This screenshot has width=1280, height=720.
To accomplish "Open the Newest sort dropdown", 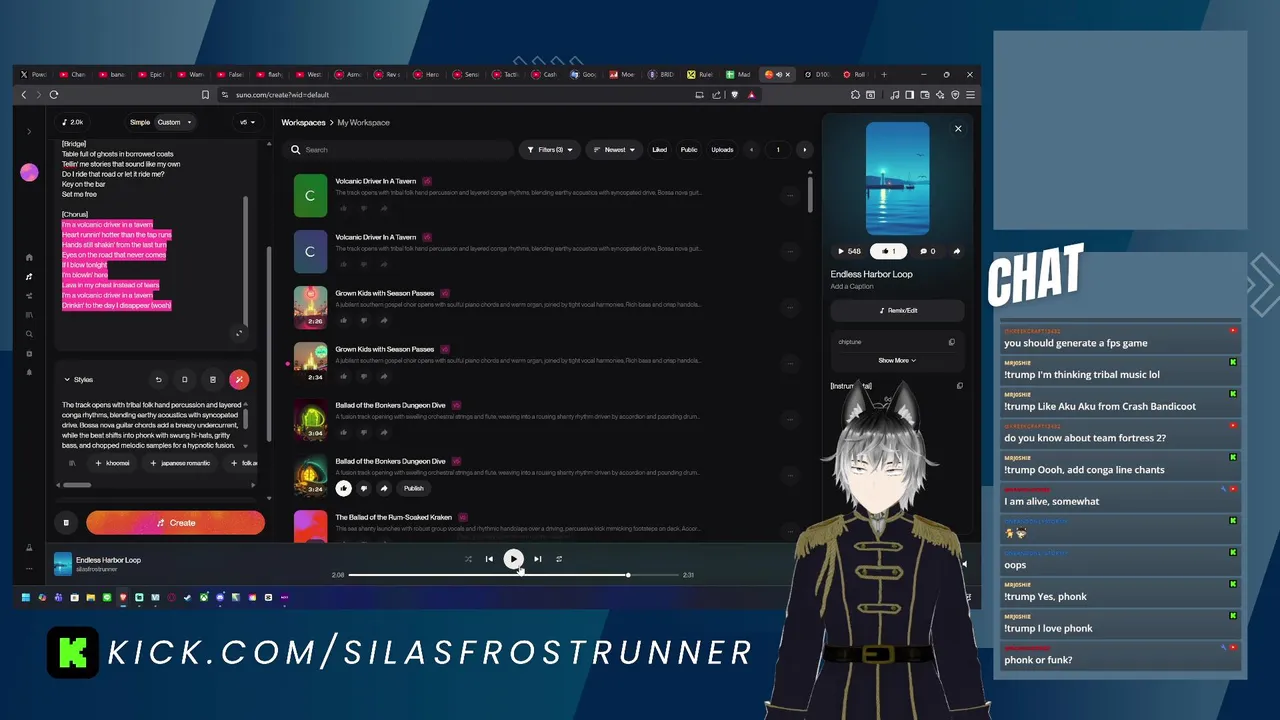I will click(x=614, y=150).
